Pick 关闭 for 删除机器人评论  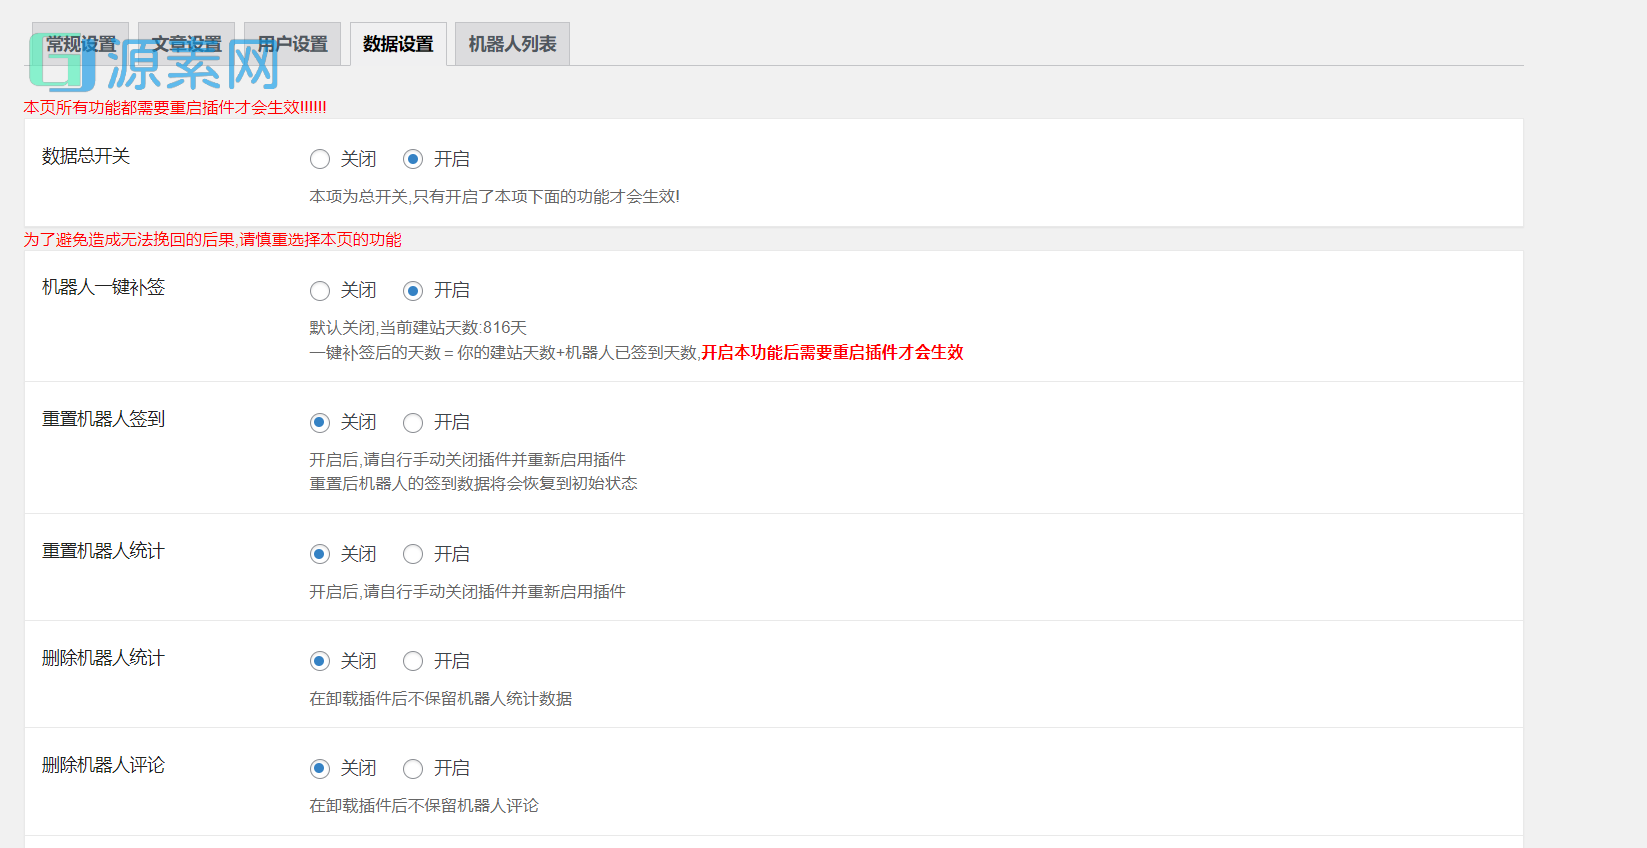(320, 768)
